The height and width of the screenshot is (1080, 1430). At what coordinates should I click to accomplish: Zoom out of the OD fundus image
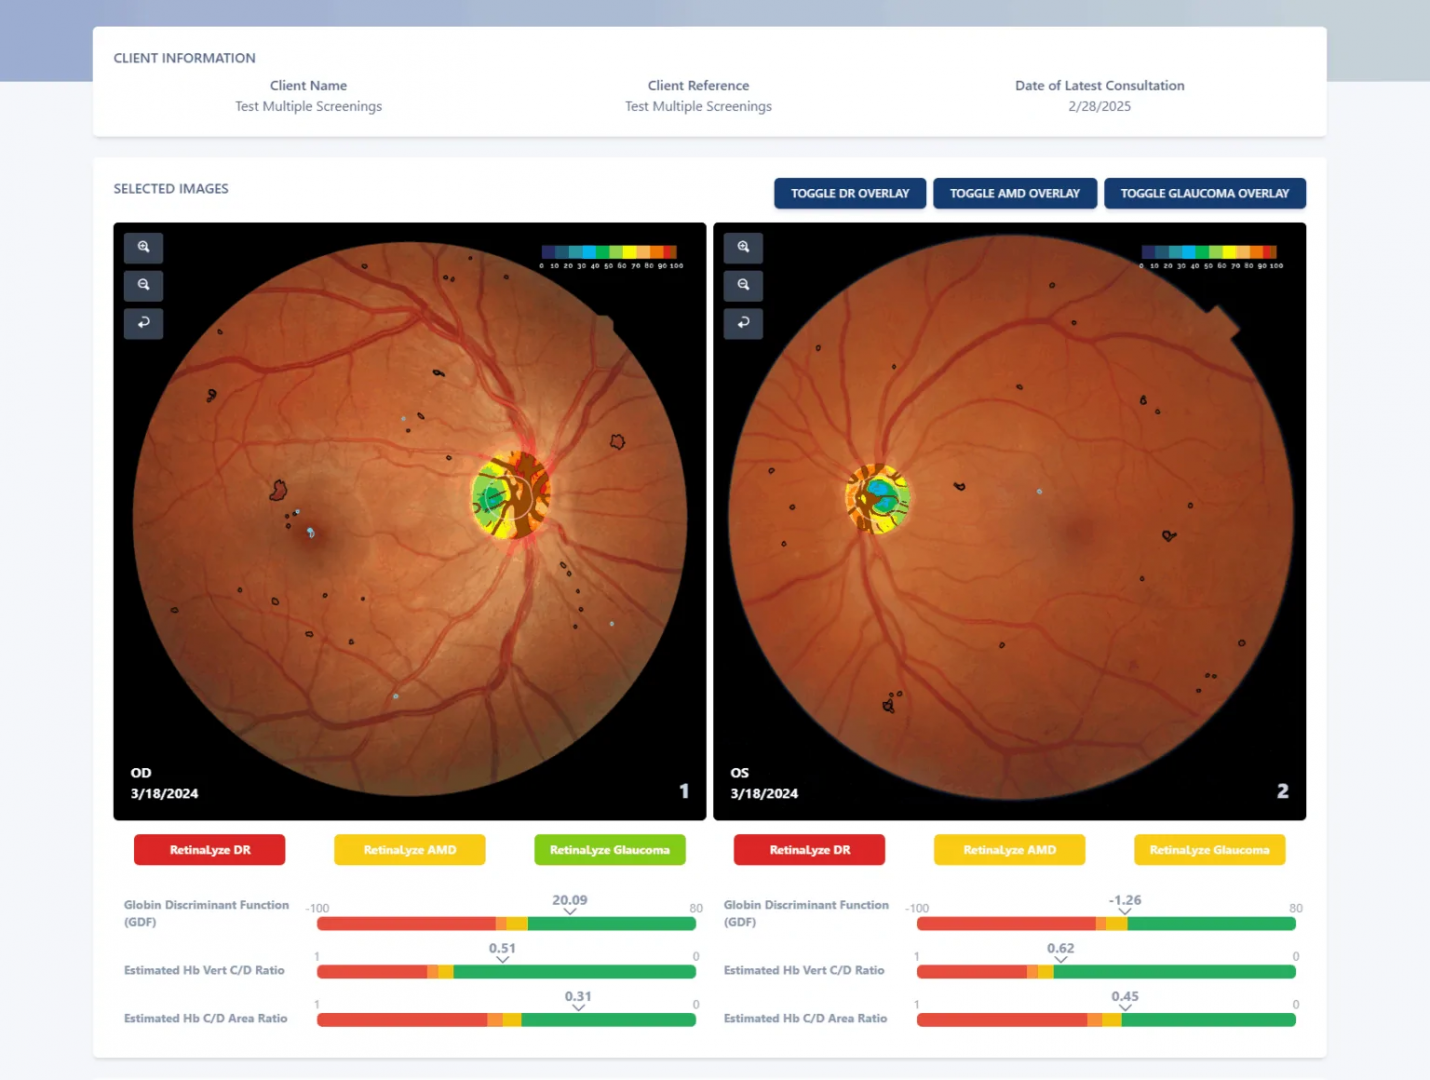[143, 285]
